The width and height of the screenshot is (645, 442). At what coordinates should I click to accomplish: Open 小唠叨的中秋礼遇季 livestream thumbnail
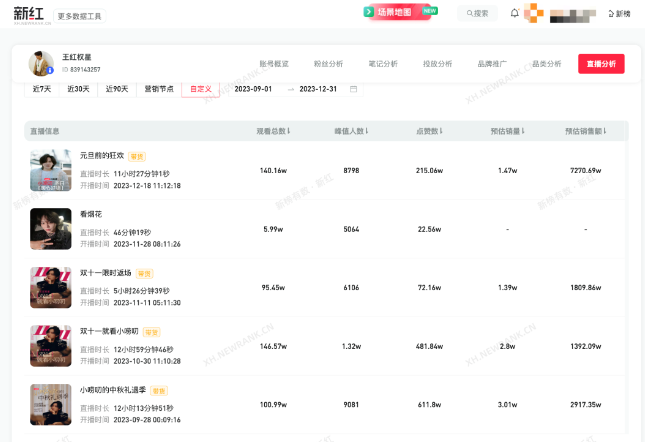click(51, 405)
